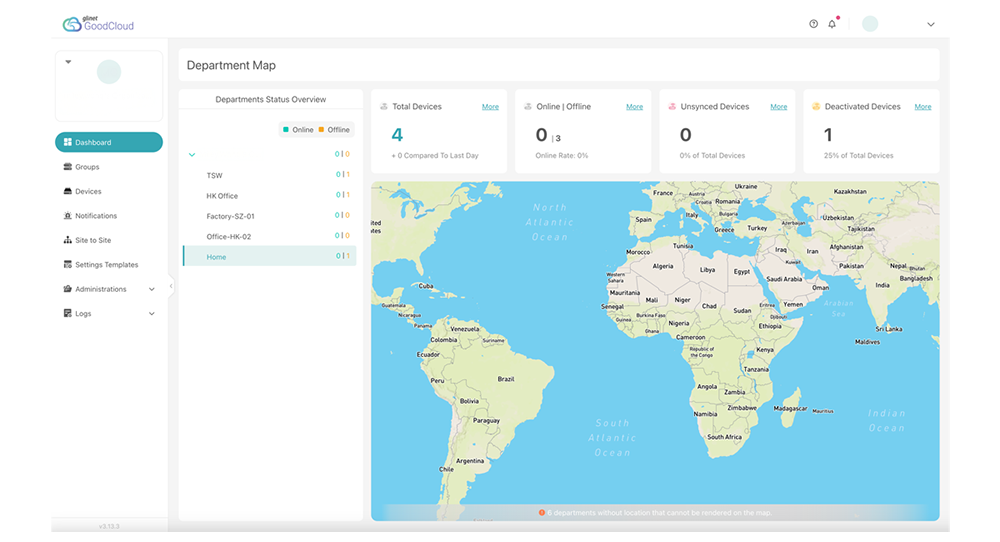Open Groups from the sidebar
The width and height of the screenshot is (1000, 542).
point(87,167)
